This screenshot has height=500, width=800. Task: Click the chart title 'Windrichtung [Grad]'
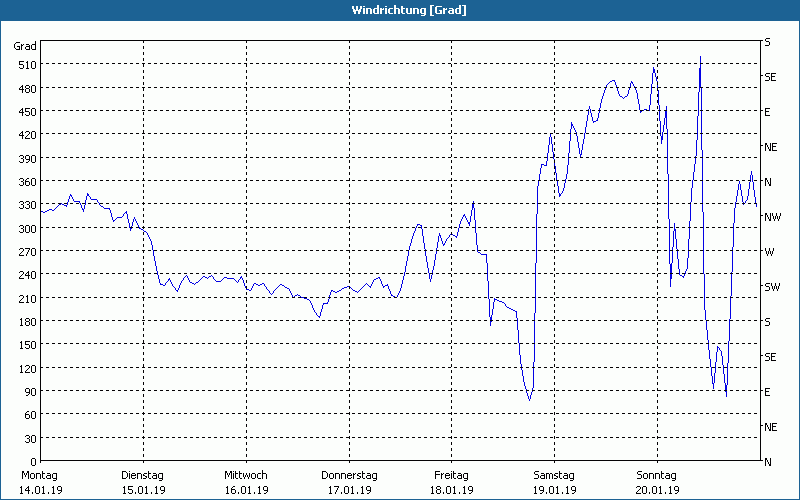(409, 10)
